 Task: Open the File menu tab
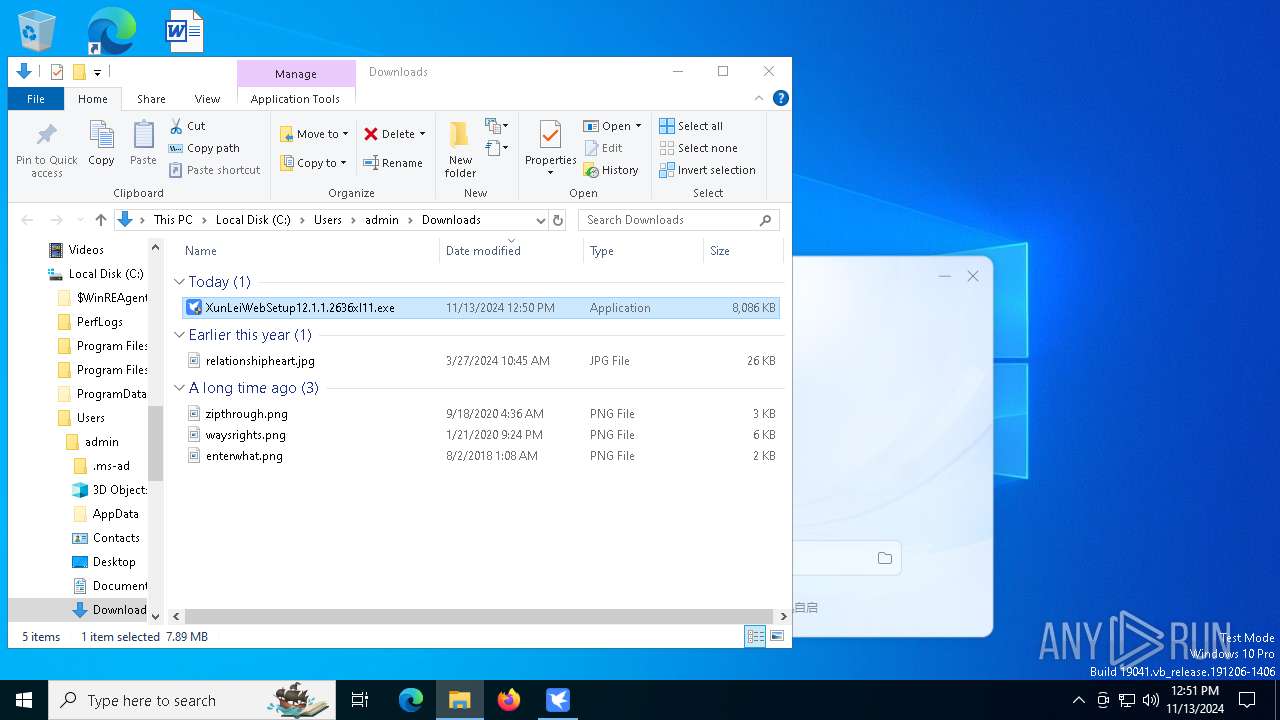point(36,99)
